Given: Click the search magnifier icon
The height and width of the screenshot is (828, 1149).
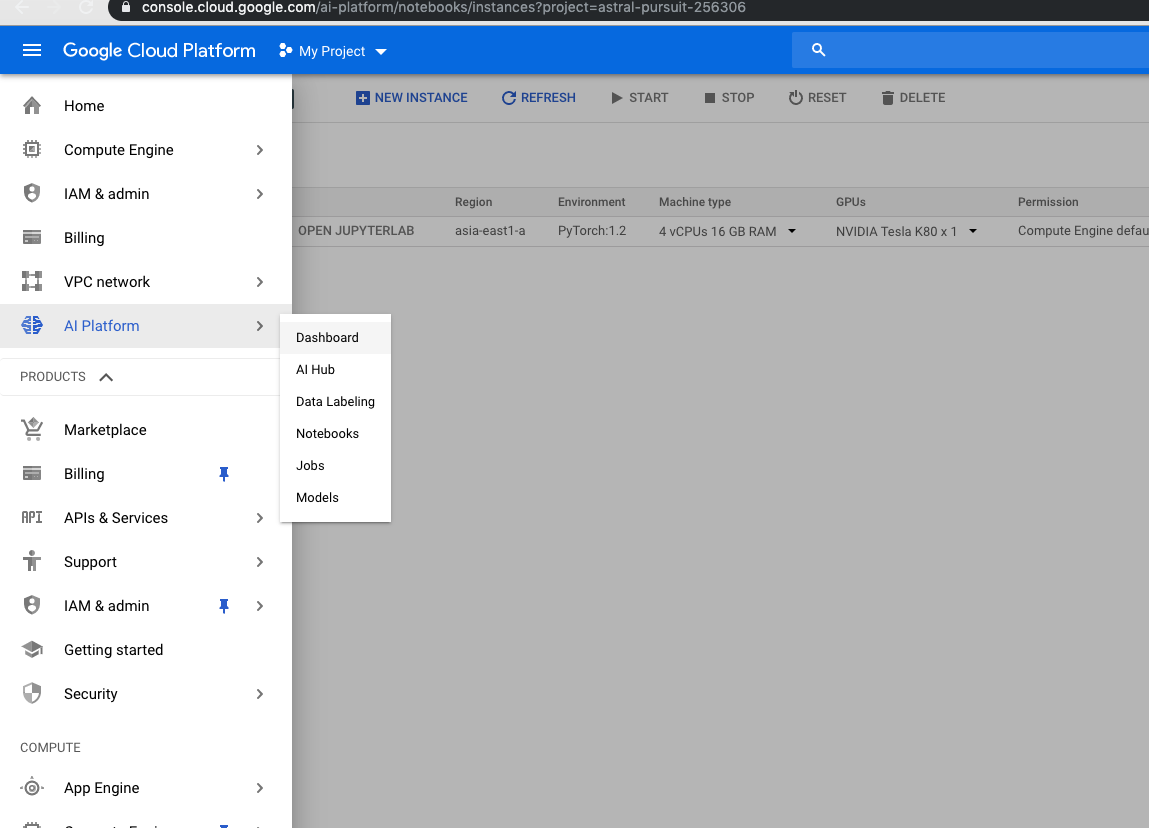Looking at the screenshot, I should [x=819, y=50].
